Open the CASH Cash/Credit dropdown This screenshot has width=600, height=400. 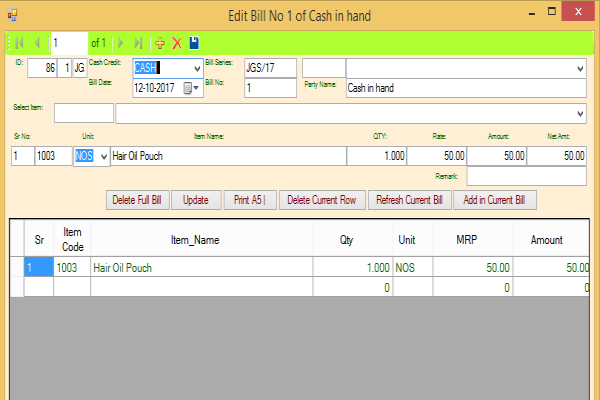[197, 69]
